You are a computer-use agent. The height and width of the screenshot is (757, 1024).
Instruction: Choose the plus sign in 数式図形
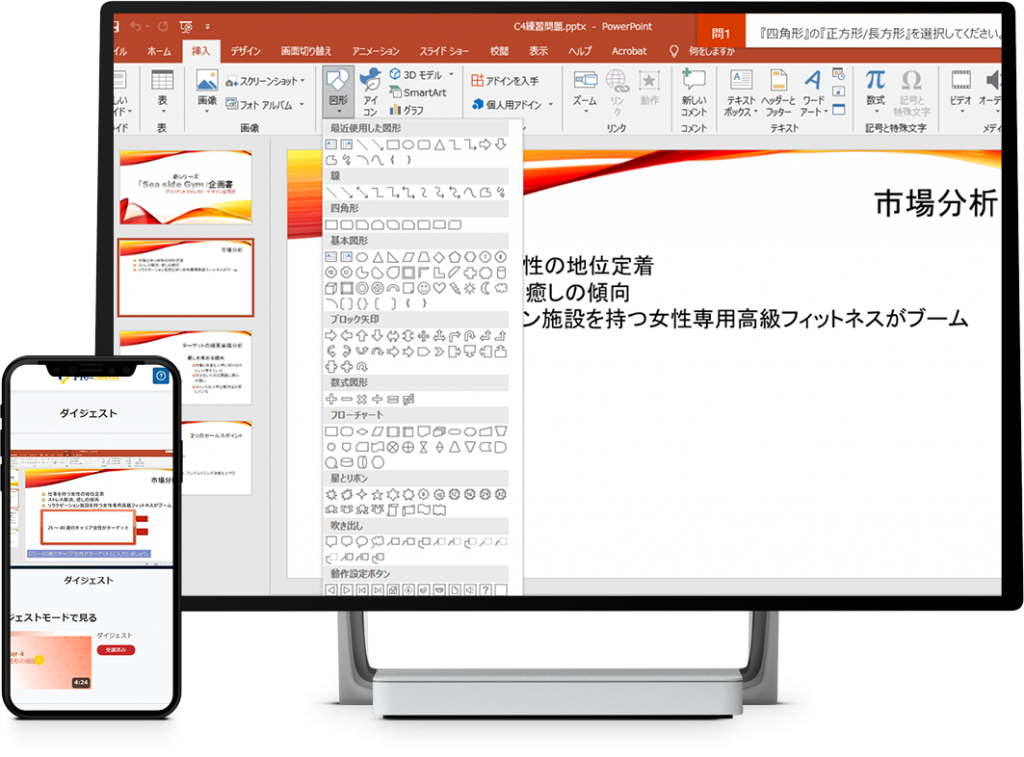click(331, 399)
